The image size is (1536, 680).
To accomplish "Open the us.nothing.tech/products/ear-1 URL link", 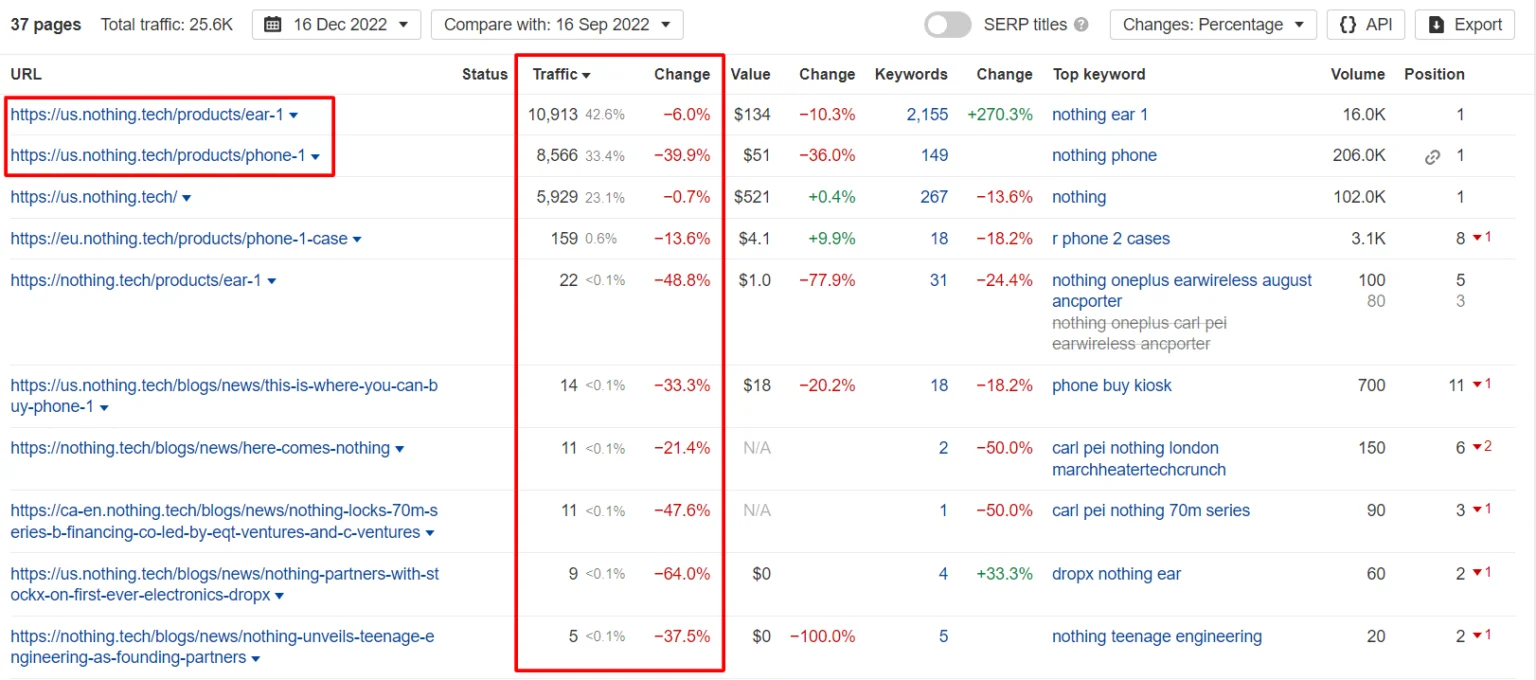I will tap(147, 114).
